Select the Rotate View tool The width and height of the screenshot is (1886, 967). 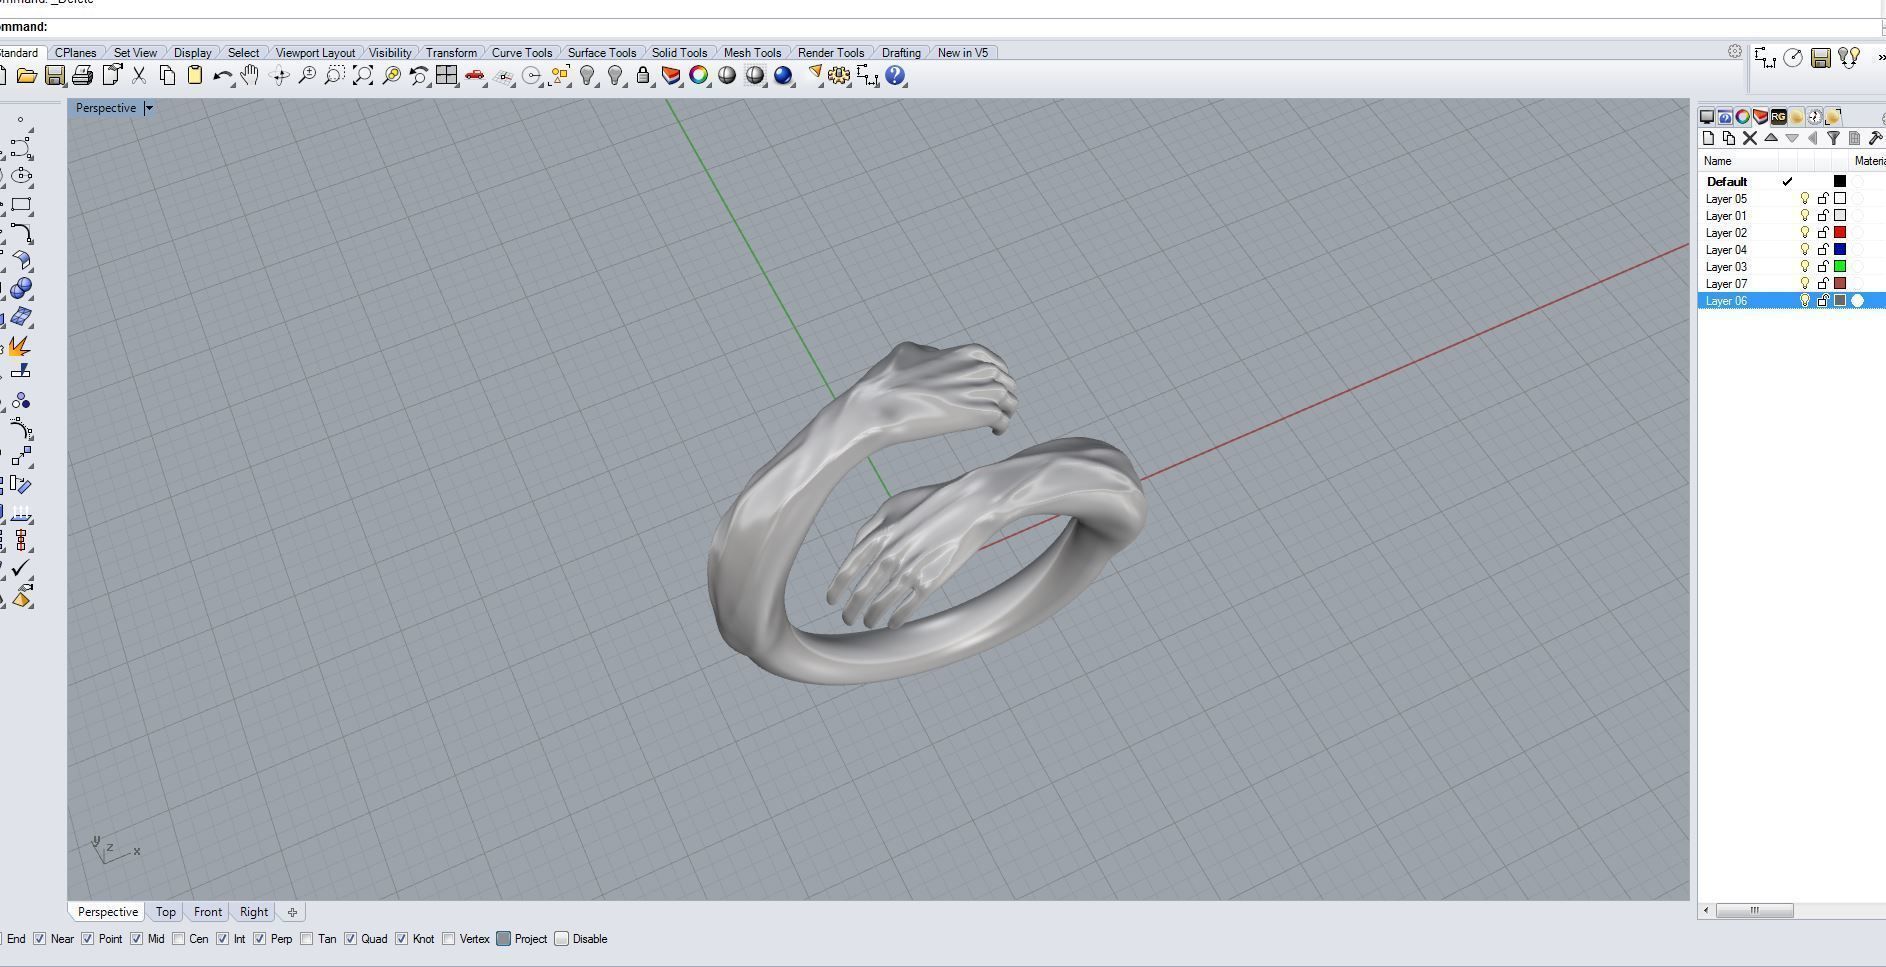tap(279, 76)
